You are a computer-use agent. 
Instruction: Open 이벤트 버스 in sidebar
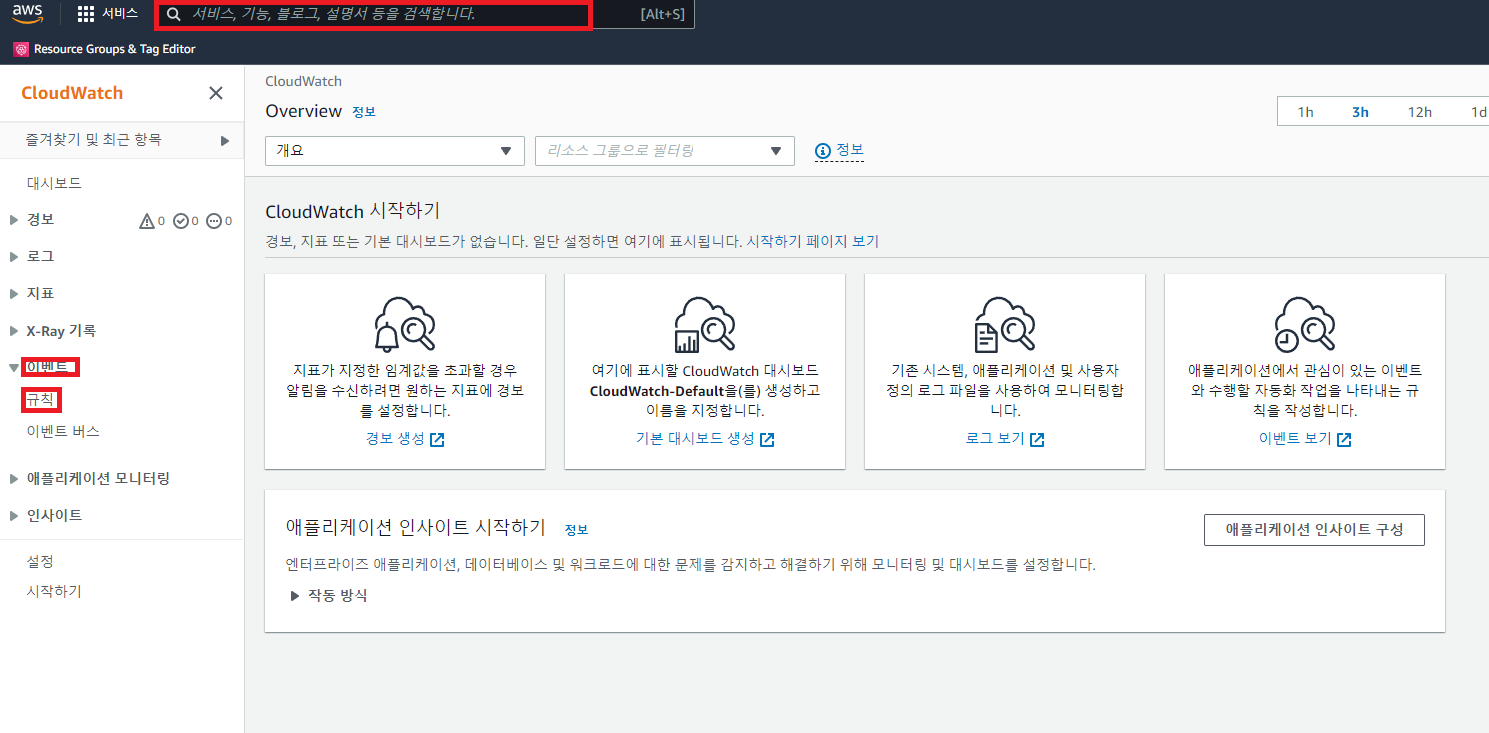pyautogui.click(x=63, y=432)
